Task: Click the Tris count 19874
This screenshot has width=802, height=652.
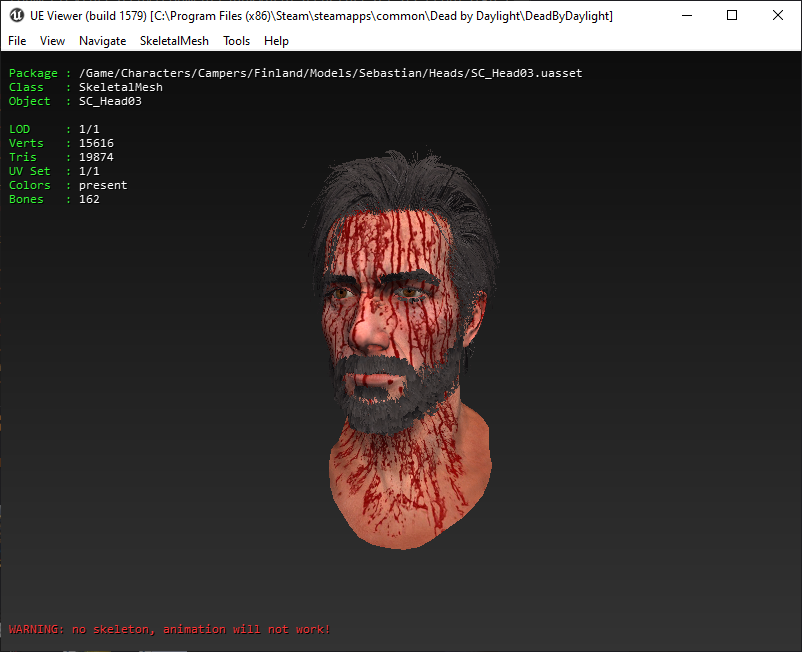Action: point(96,157)
